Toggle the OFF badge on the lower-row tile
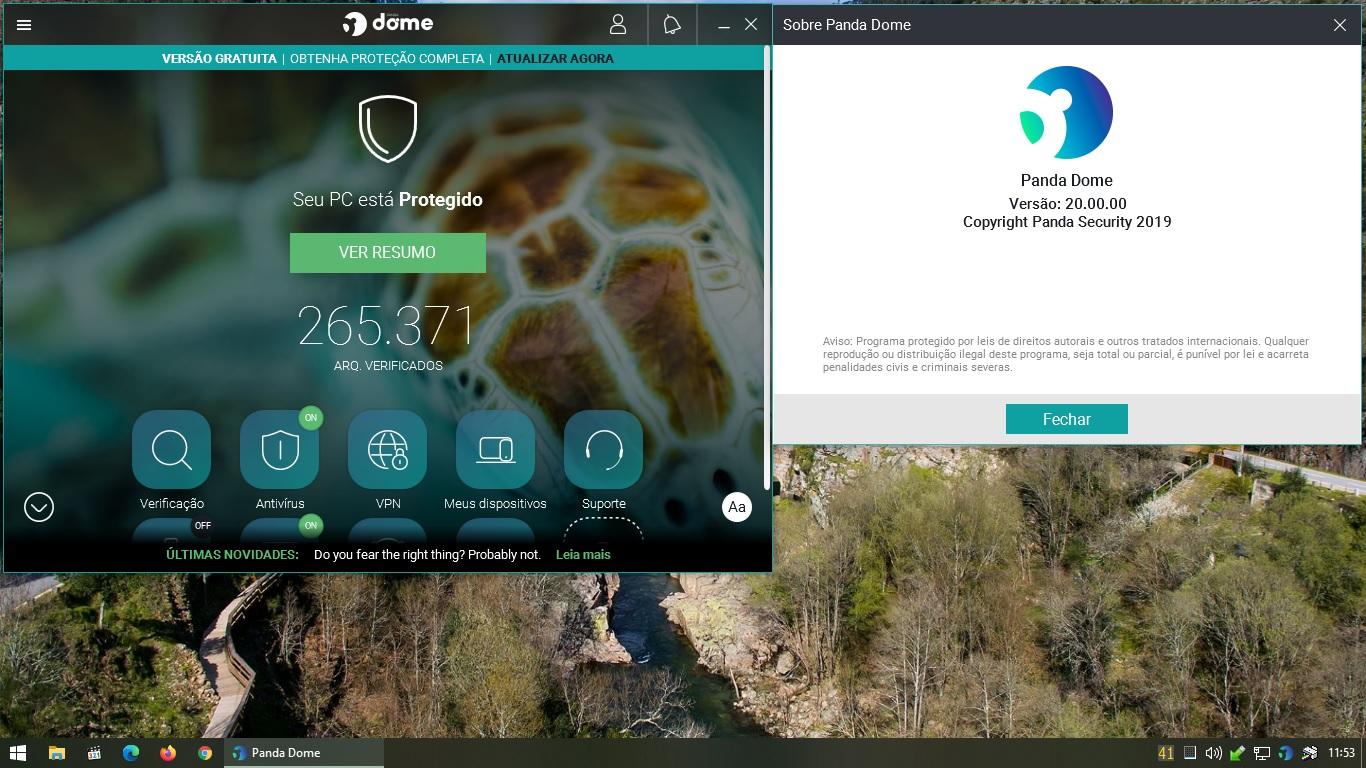The height and width of the screenshot is (768, 1366). coord(203,525)
